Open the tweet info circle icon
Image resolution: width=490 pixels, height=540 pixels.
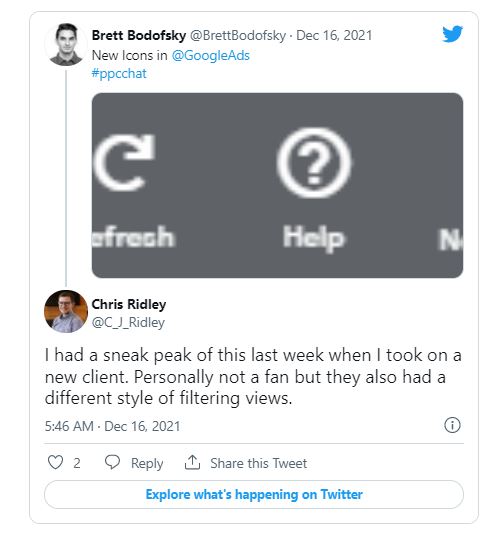point(452,425)
